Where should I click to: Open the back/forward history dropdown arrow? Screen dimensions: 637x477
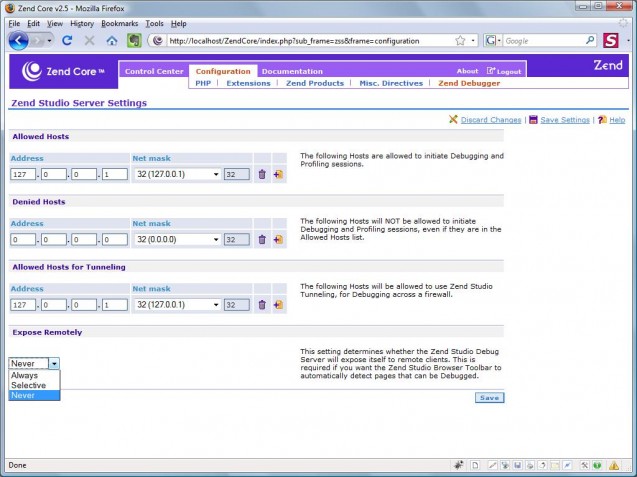pos(49,41)
